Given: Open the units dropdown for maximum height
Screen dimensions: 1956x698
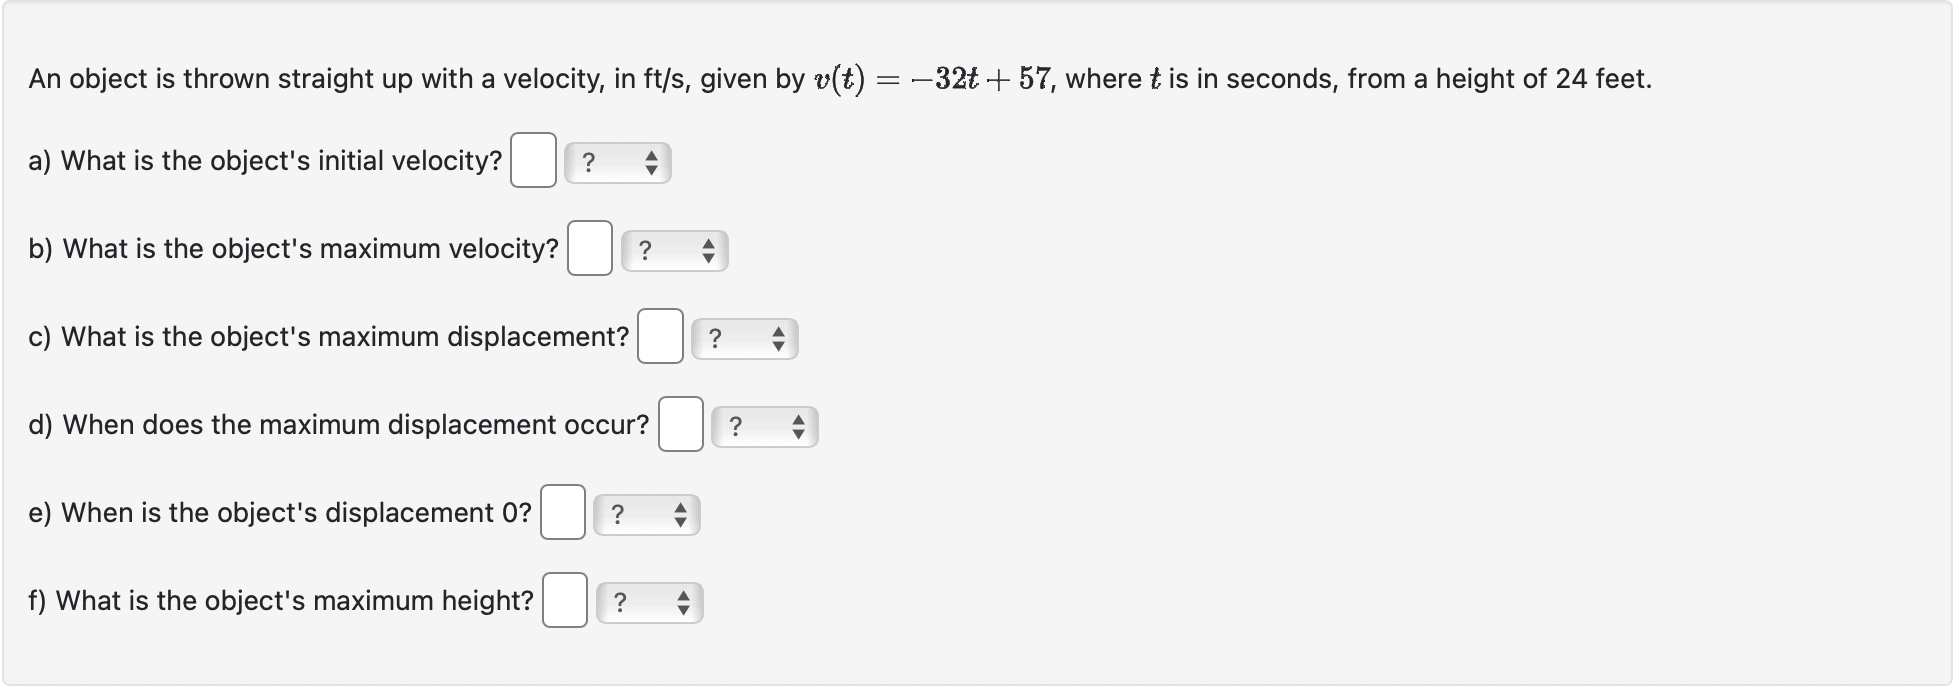Looking at the screenshot, I should click(650, 601).
